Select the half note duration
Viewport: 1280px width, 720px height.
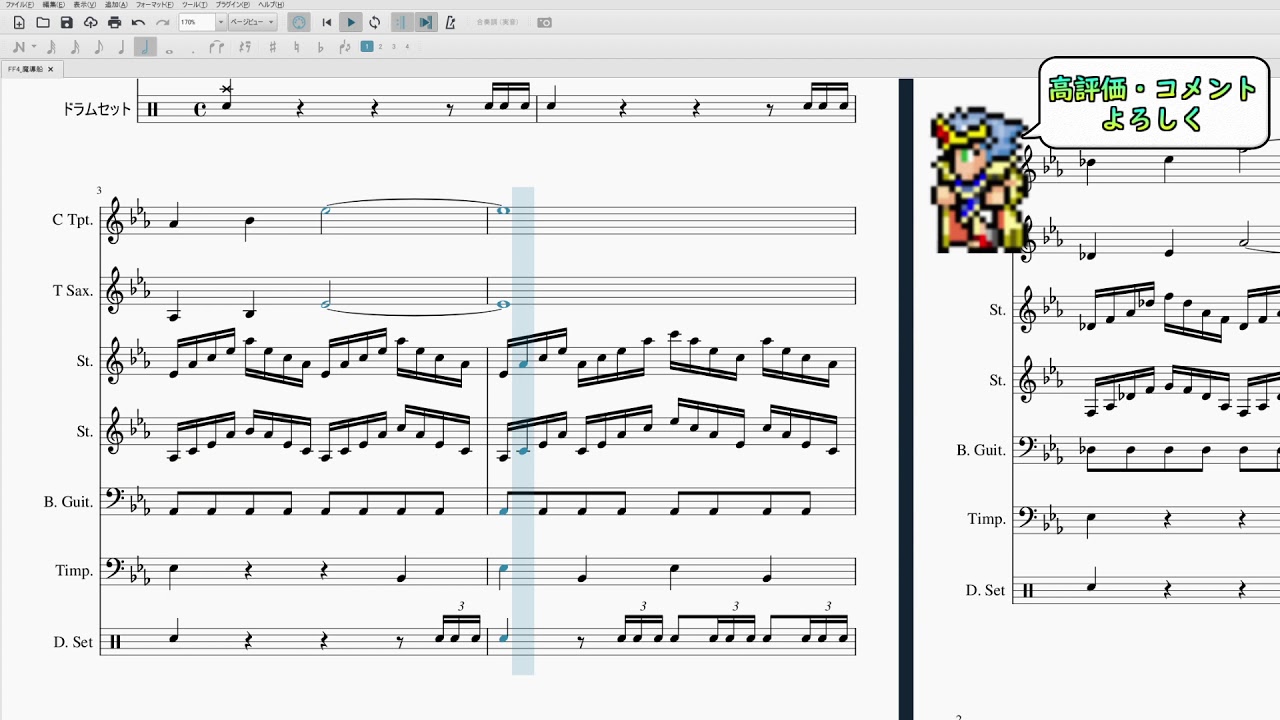coord(145,47)
